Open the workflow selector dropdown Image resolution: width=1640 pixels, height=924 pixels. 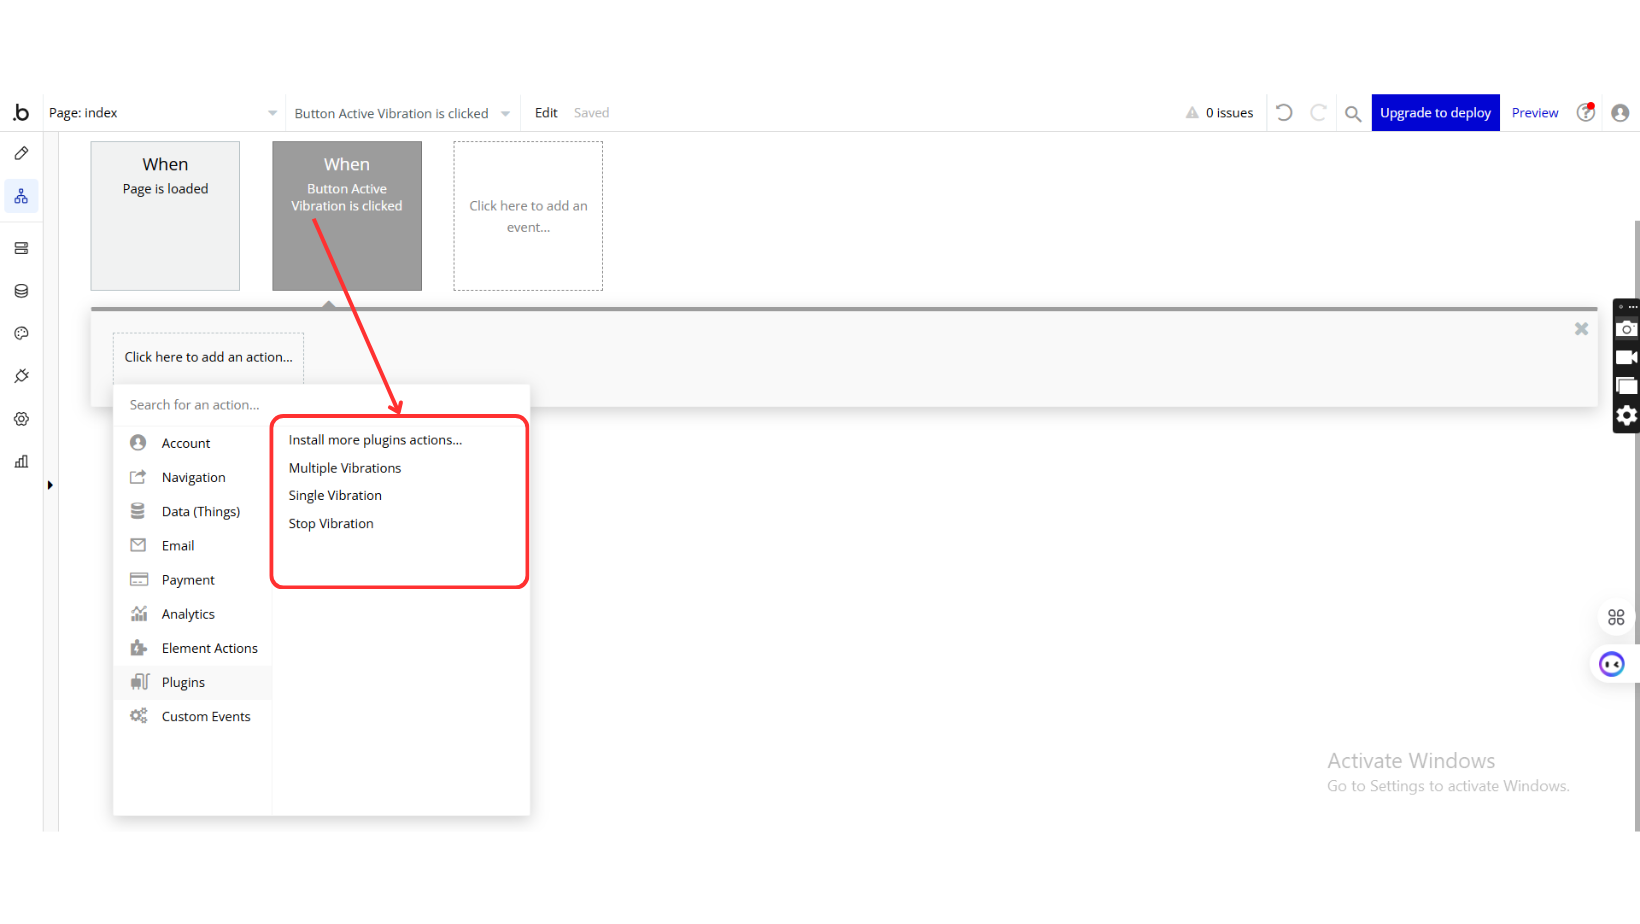click(402, 113)
